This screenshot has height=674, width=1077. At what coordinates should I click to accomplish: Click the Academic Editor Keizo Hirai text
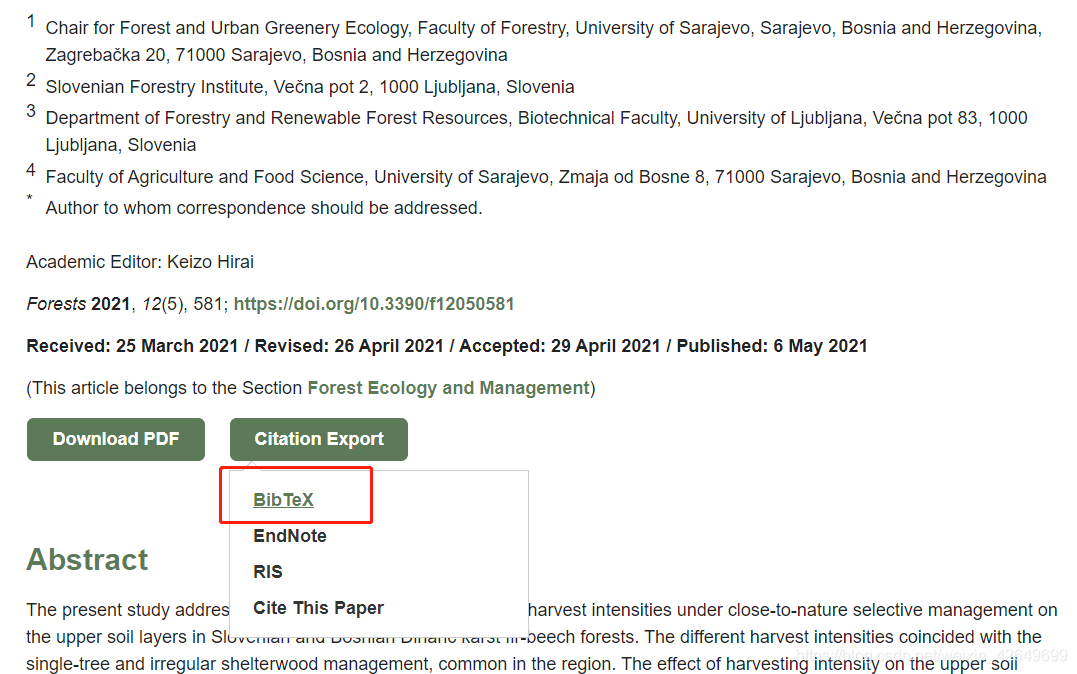point(140,262)
